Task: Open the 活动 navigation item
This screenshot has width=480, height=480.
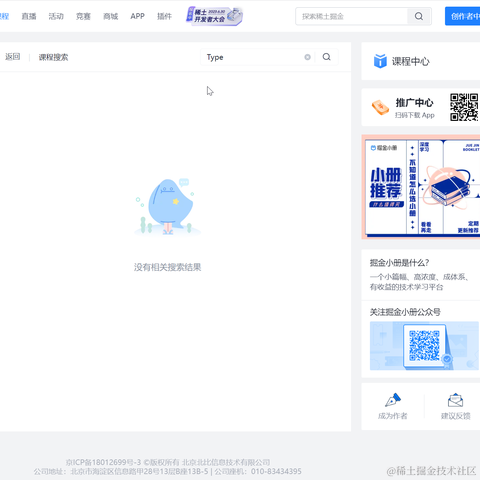Action: [x=56, y=16]
